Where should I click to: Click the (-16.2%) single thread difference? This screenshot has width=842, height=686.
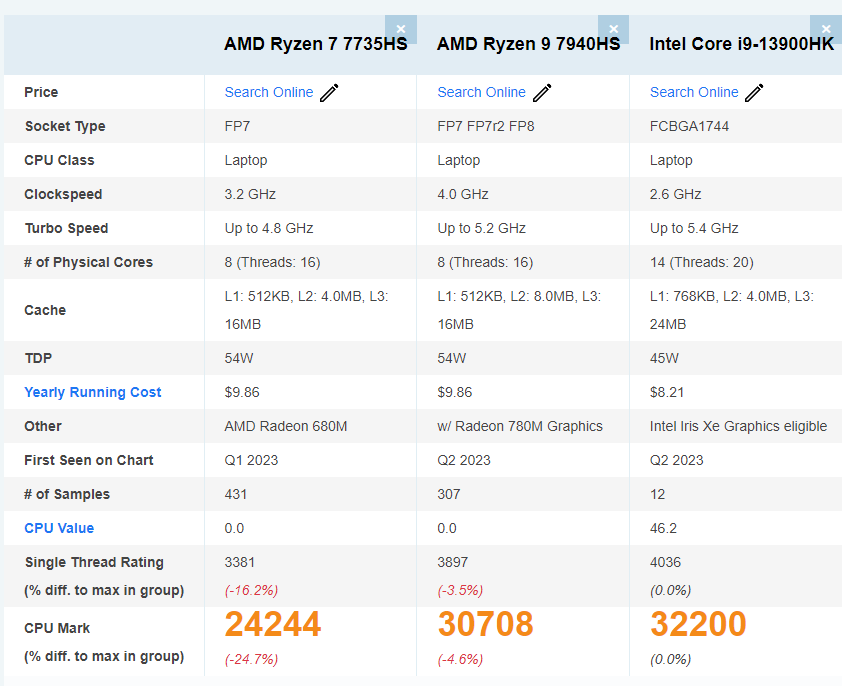coord(251,590)
